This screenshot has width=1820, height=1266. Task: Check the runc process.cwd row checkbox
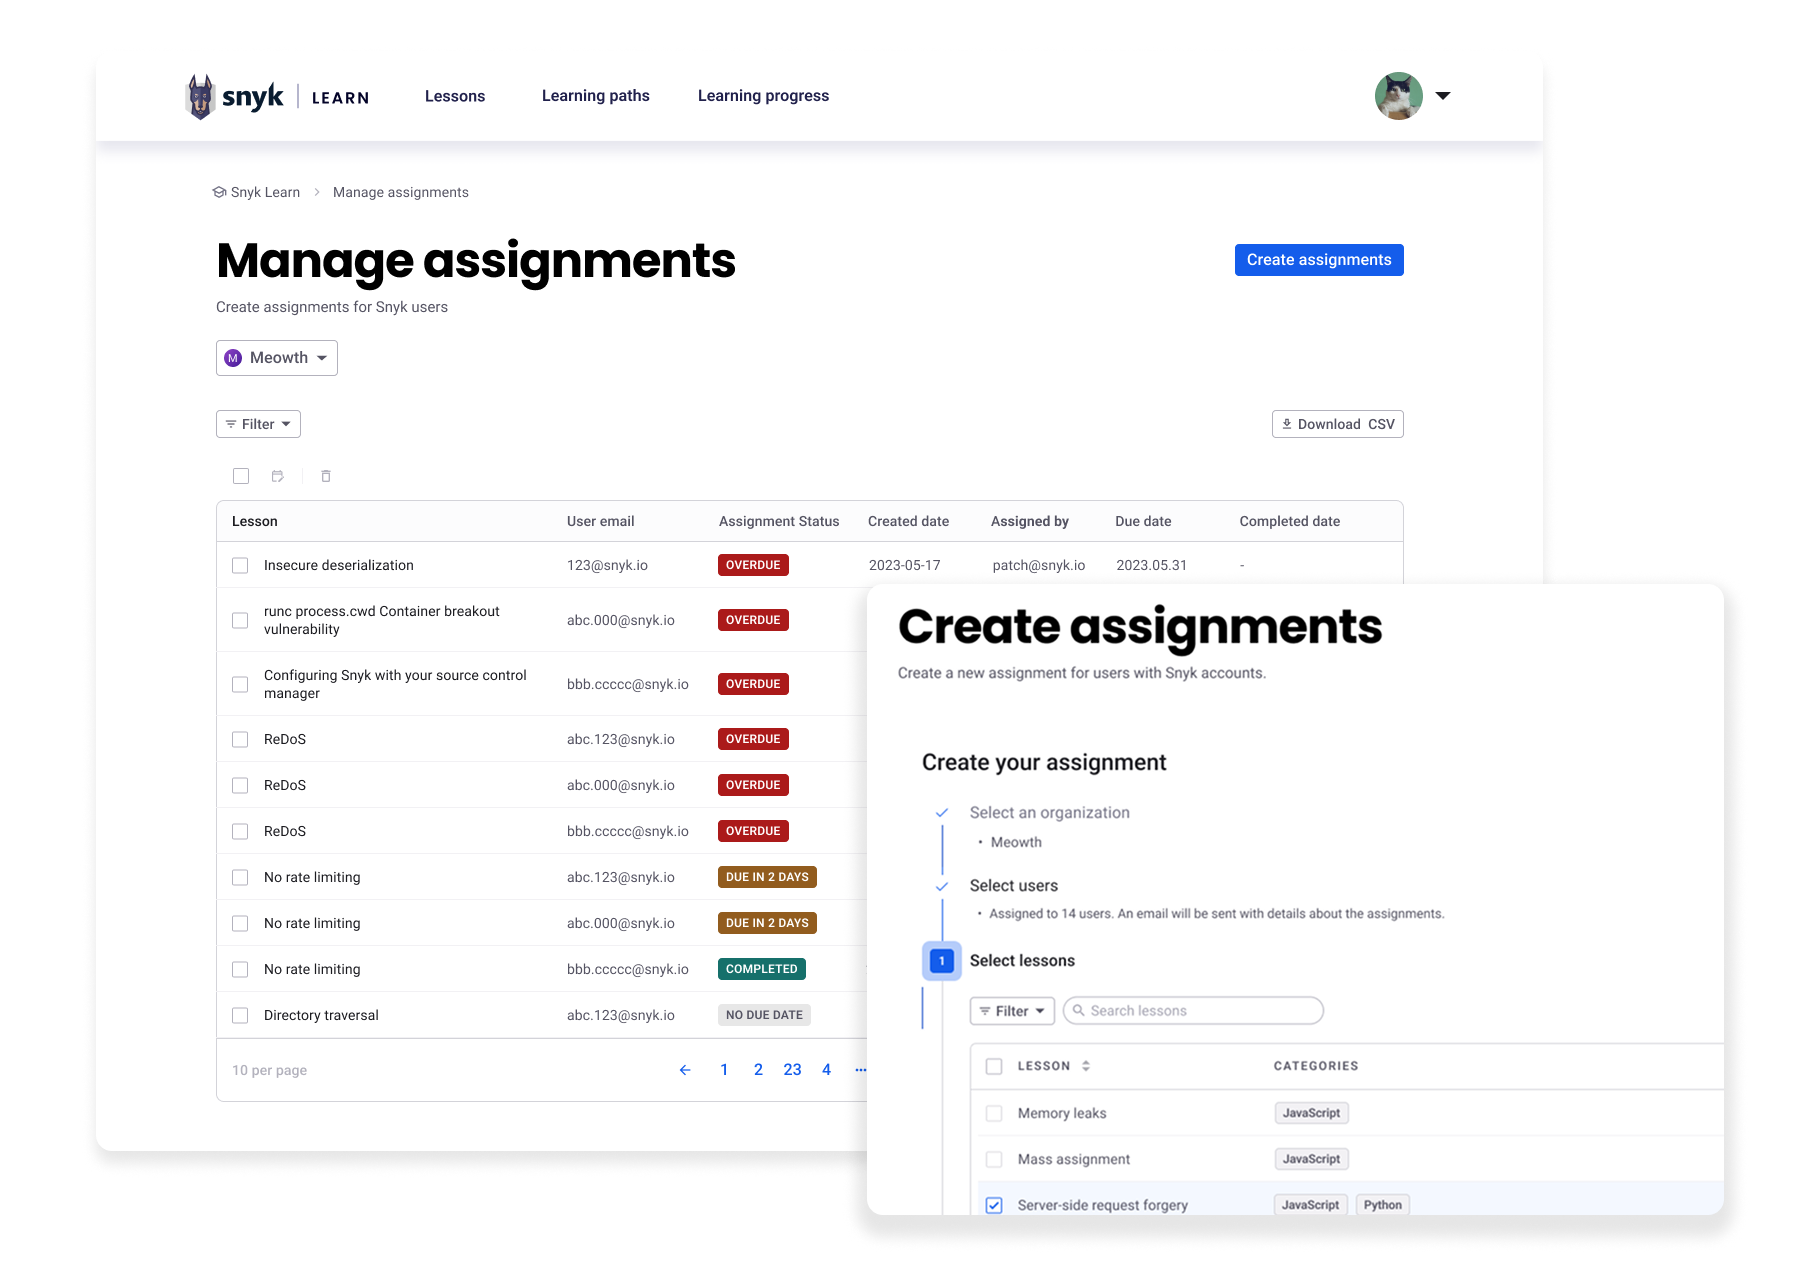click(240, 620)
